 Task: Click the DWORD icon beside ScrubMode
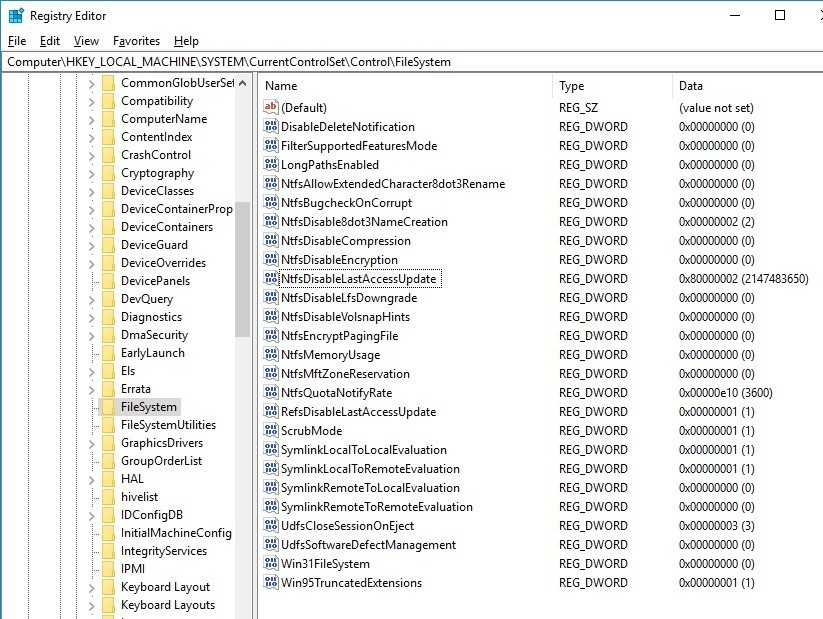[x=271, y=431]
